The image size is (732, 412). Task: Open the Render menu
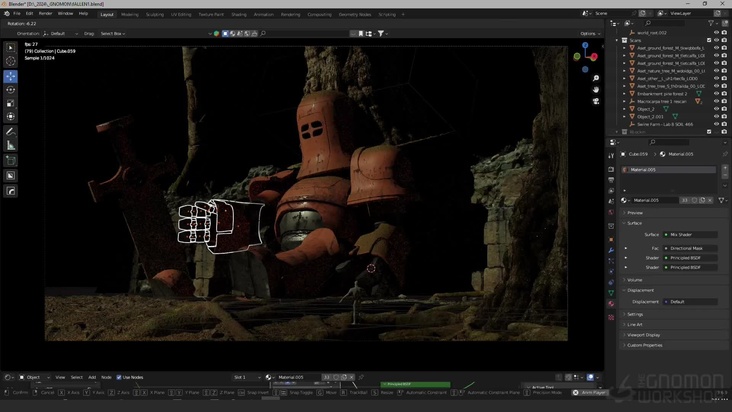pos(45,14)
